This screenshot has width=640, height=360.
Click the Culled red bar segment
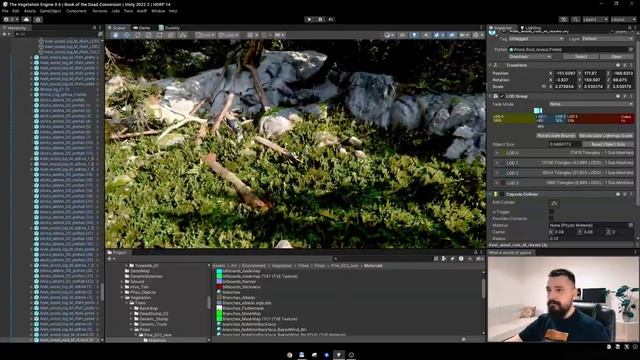pyautogui.click(x=627, y=118)
